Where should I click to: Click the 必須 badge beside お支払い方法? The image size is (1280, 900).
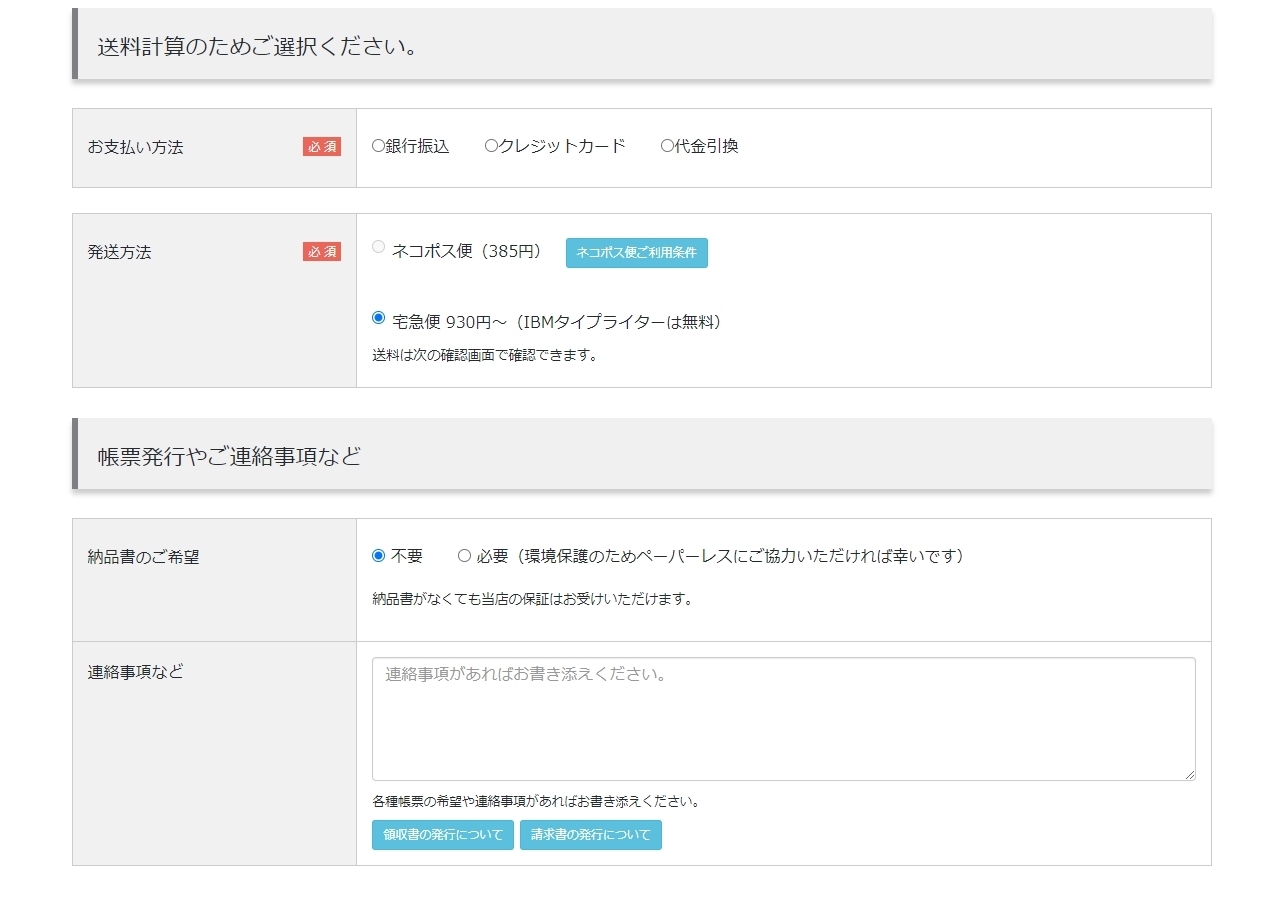point(322,147)
